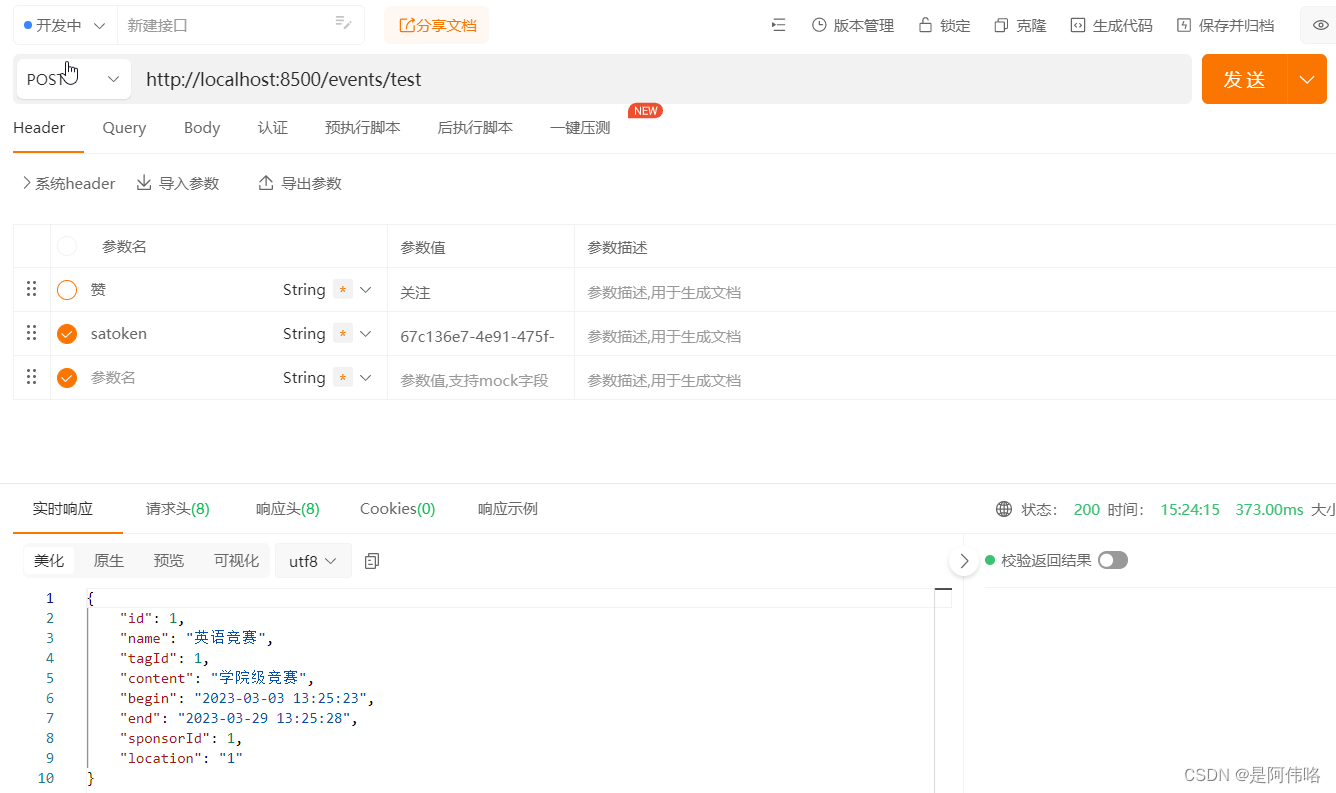Click the 导出参数 export parameters icon

[298, 183]
